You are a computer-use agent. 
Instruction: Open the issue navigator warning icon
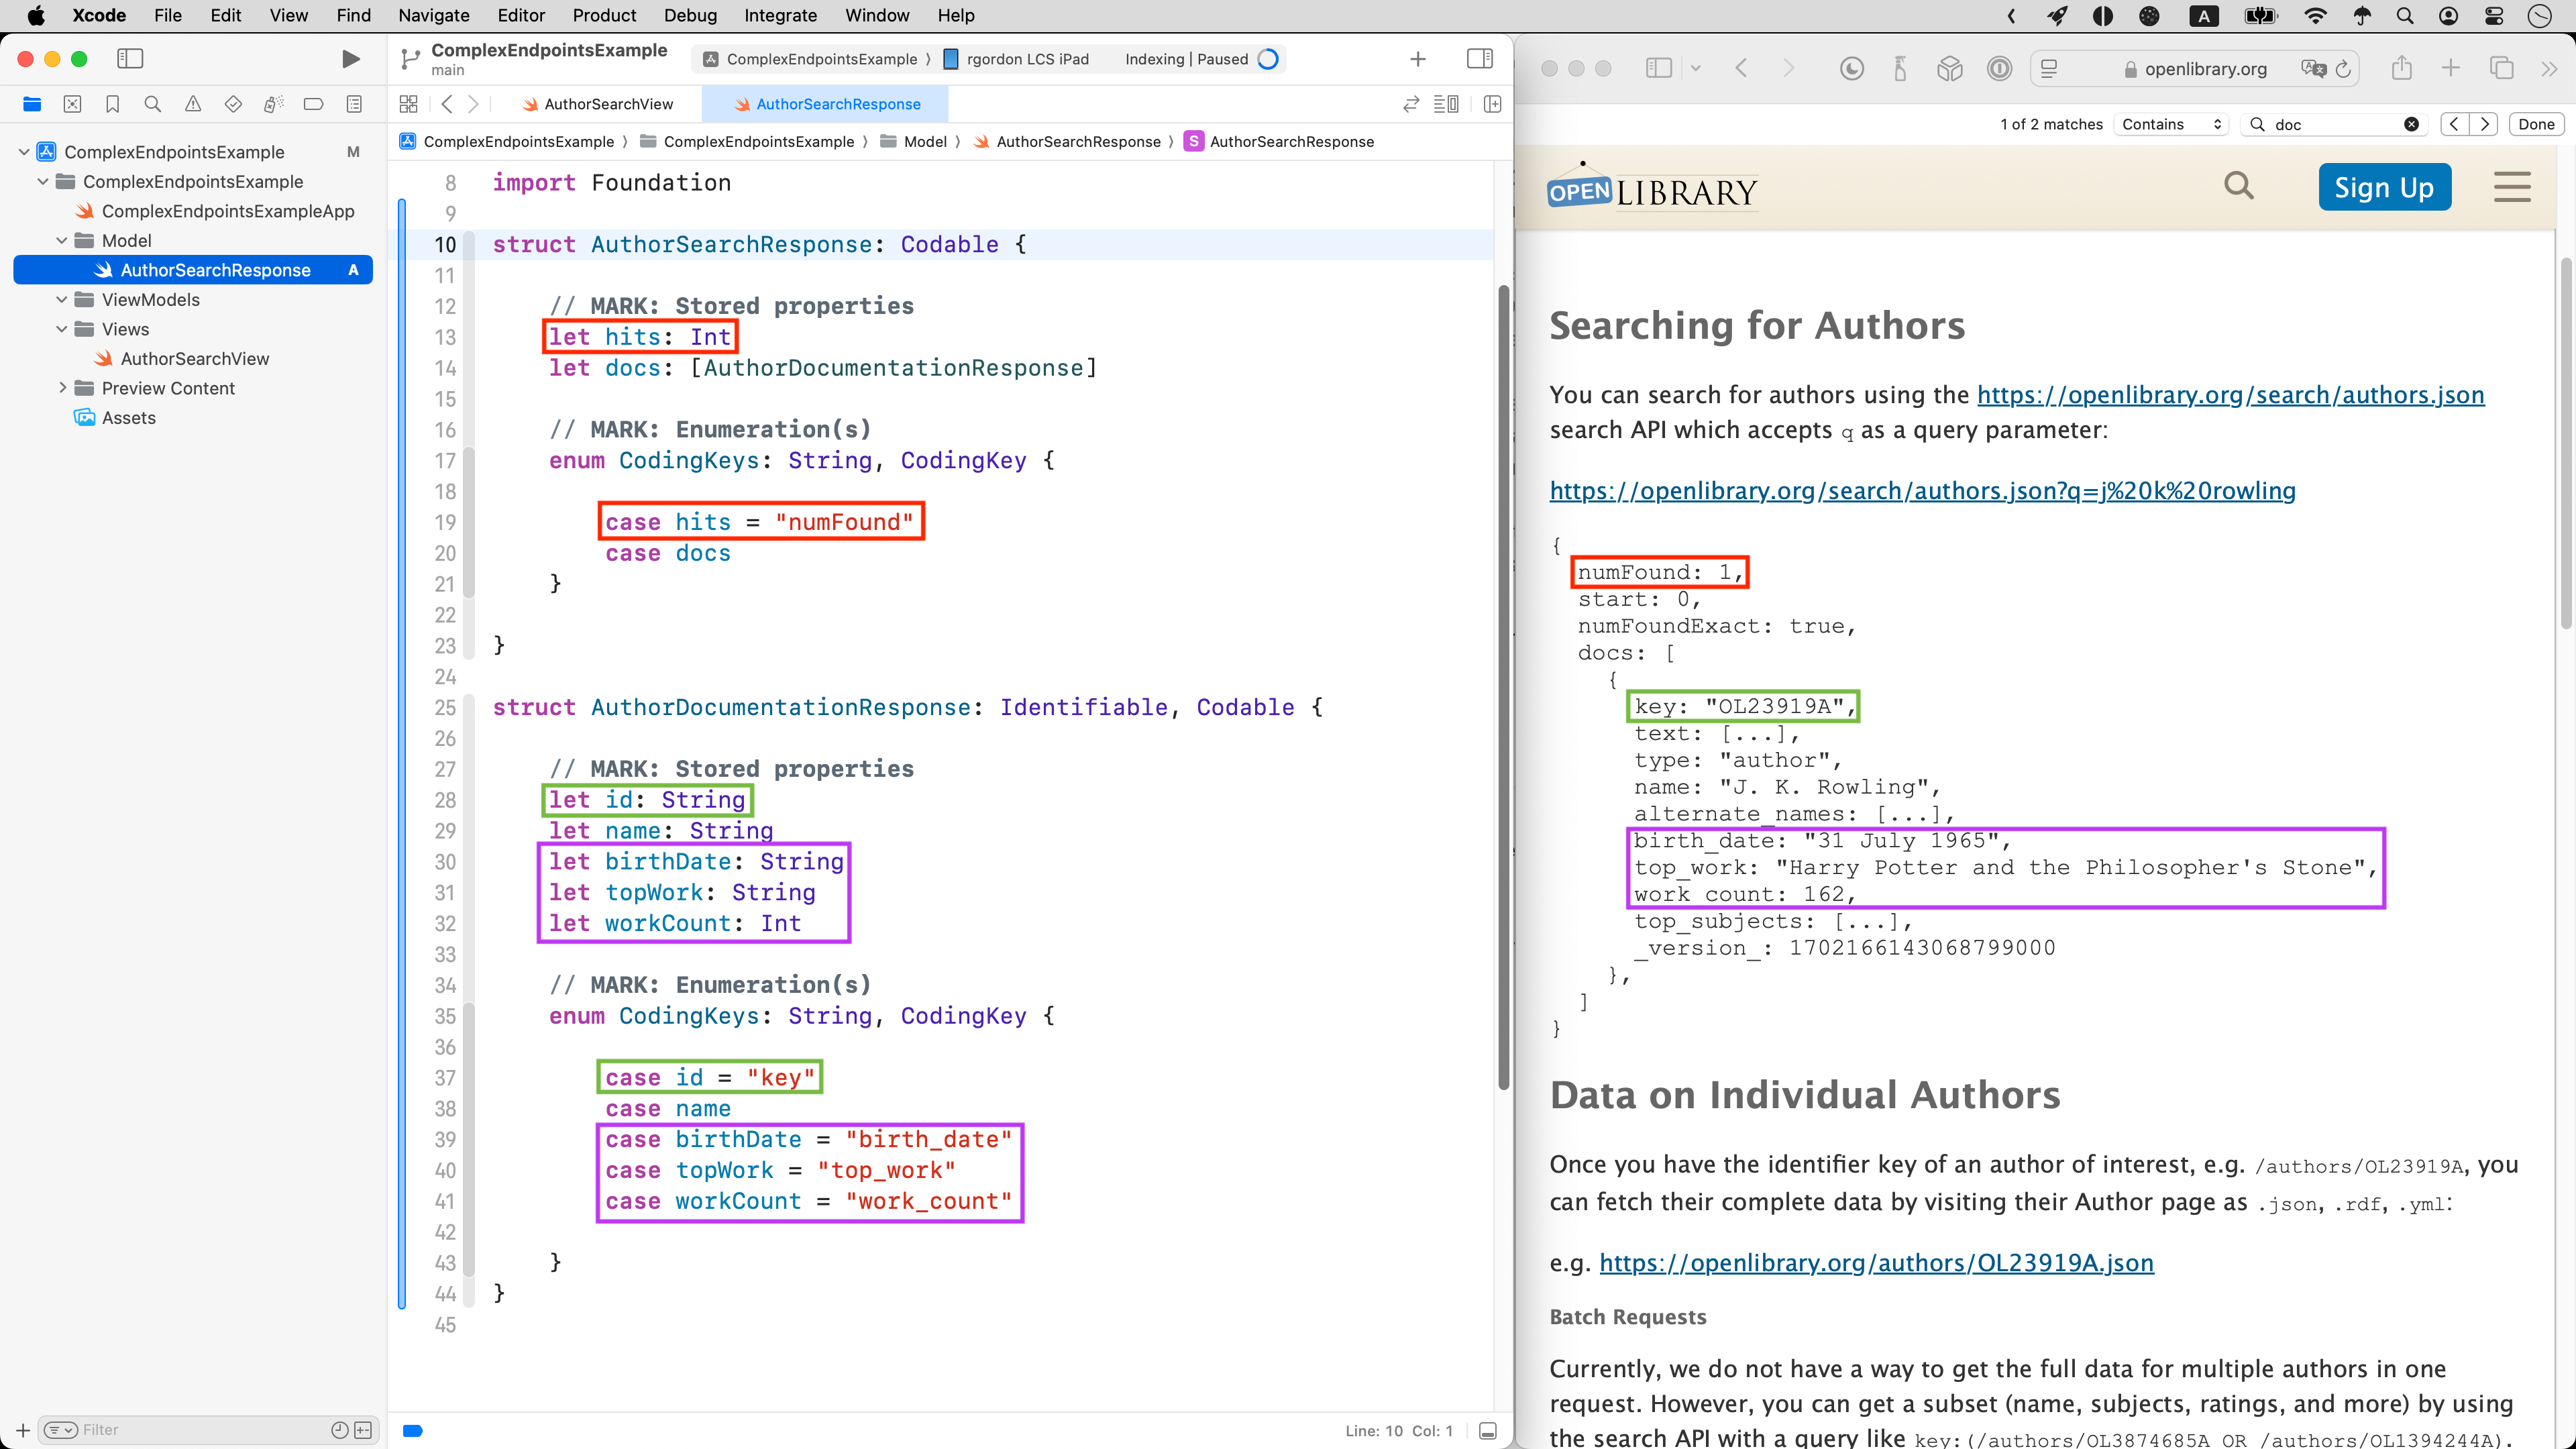click(193, 104)
